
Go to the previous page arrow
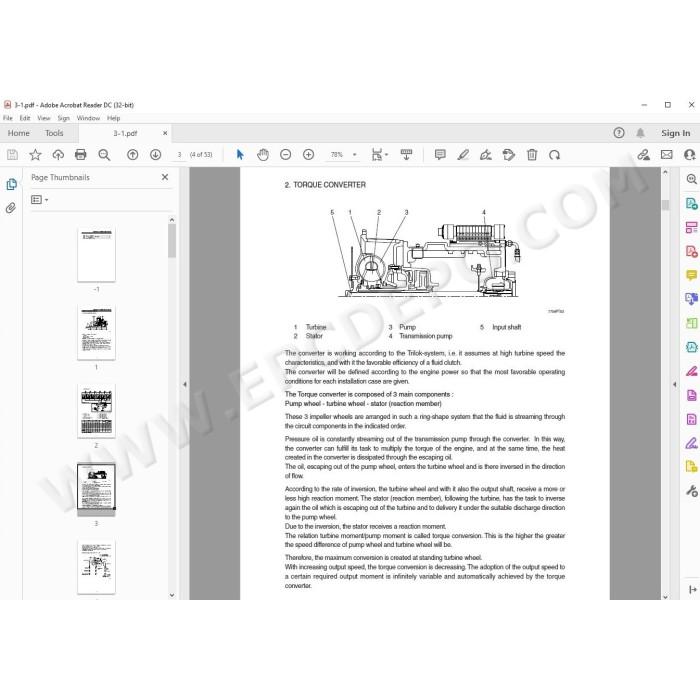click(x=133, y=155)
